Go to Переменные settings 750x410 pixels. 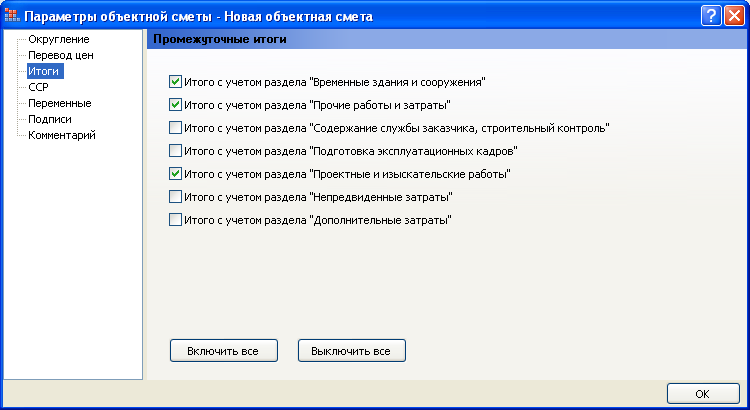[59, 103]
